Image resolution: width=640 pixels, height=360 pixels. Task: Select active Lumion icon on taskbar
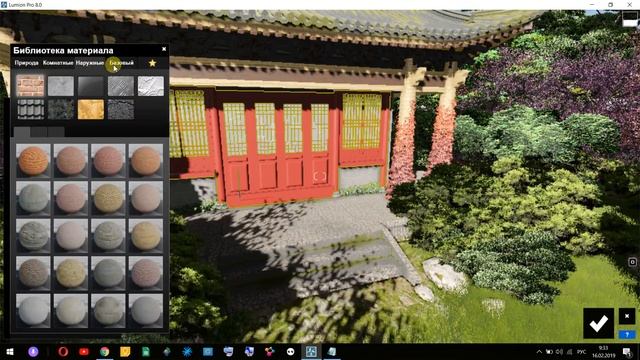coord(311,352)
